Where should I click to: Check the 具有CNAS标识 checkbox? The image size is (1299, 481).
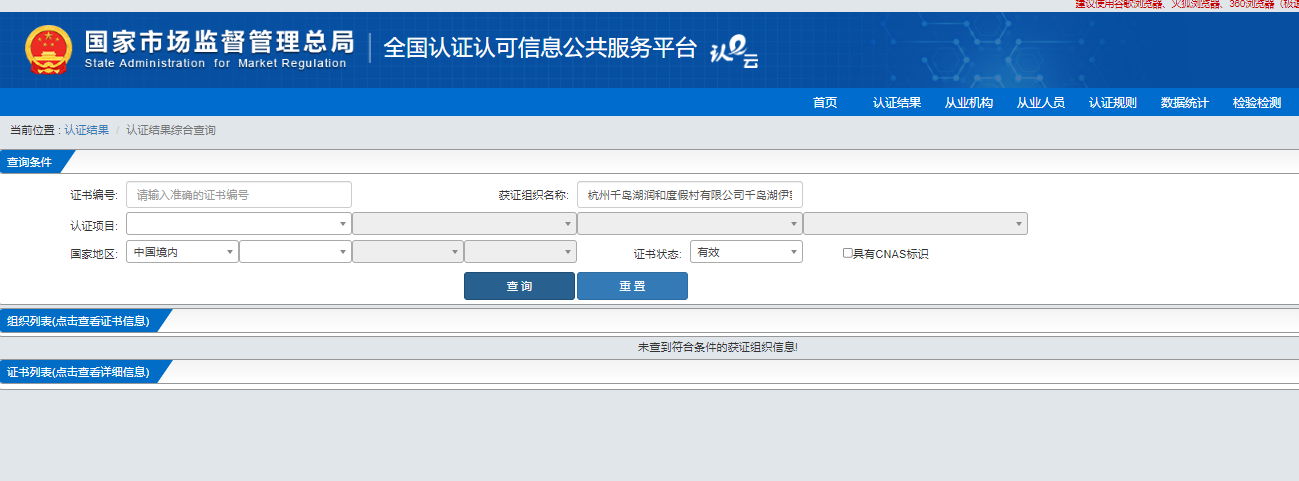tap(847, 253)
